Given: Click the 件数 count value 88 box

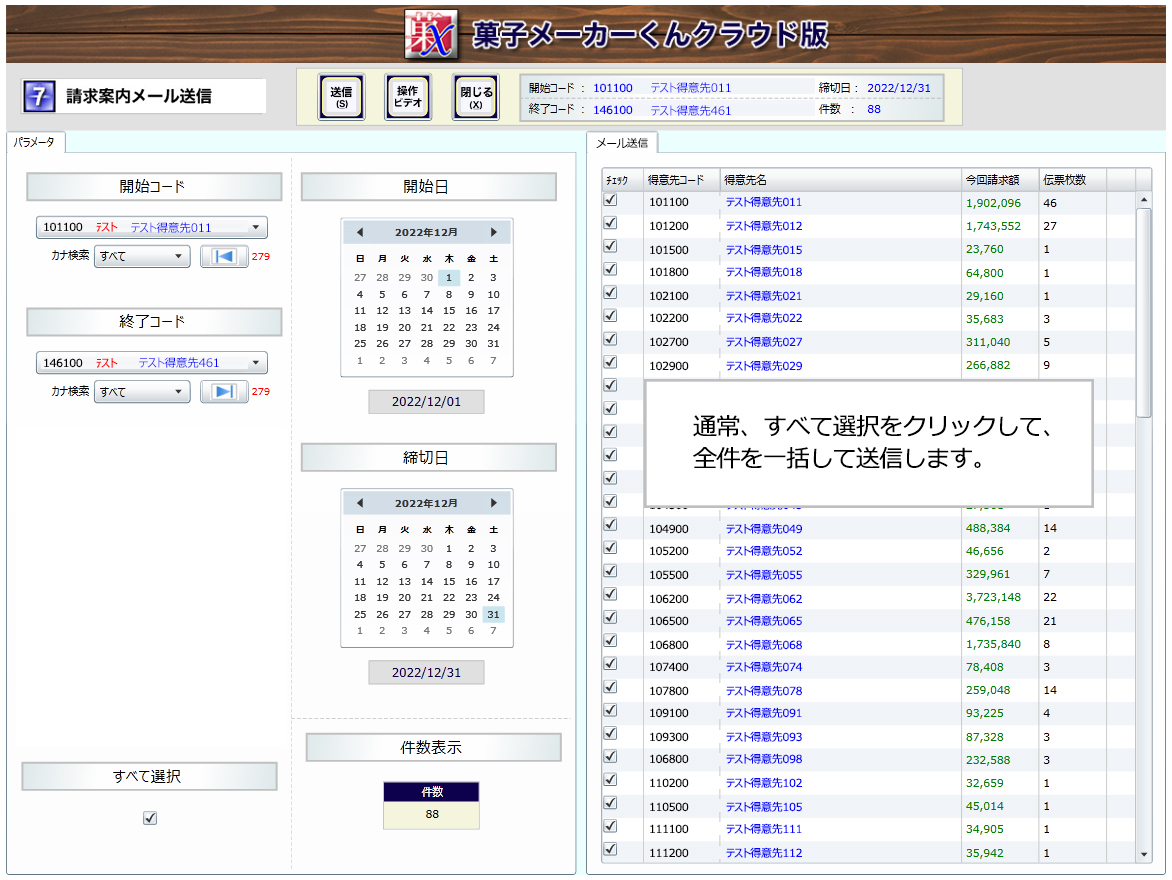Looking at the screenshot, I should (x=431, y=815).
